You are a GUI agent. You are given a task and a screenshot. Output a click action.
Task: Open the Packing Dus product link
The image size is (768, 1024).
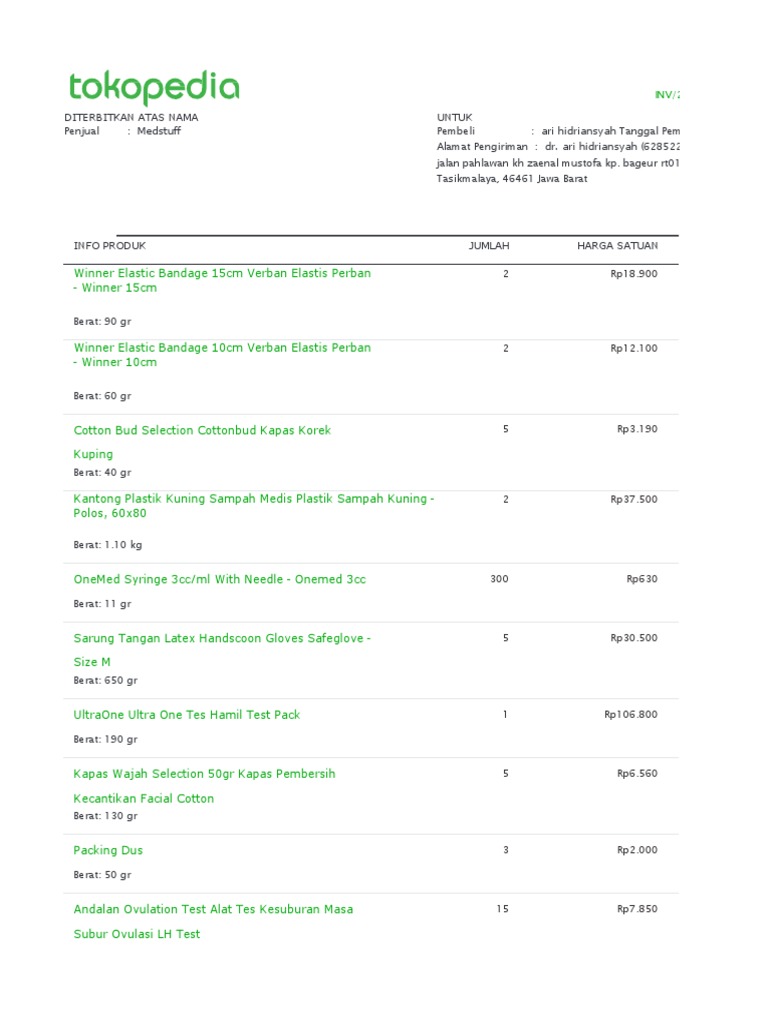tap(108, 850)
